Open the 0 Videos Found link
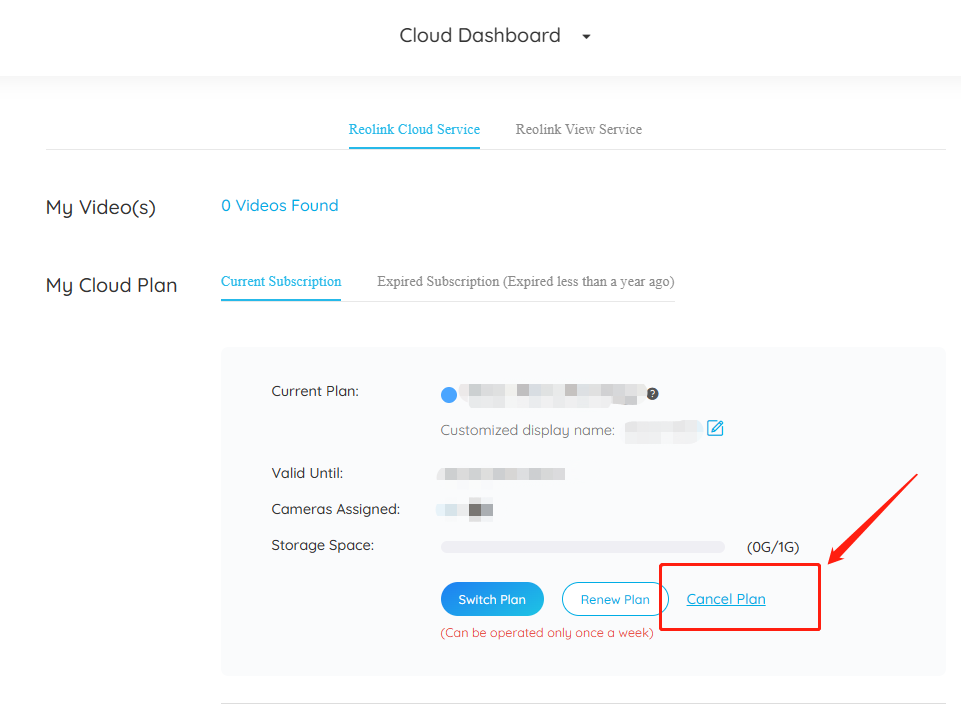Image resolution: width=961 pixels, height=707 pixels. (279, 206)
